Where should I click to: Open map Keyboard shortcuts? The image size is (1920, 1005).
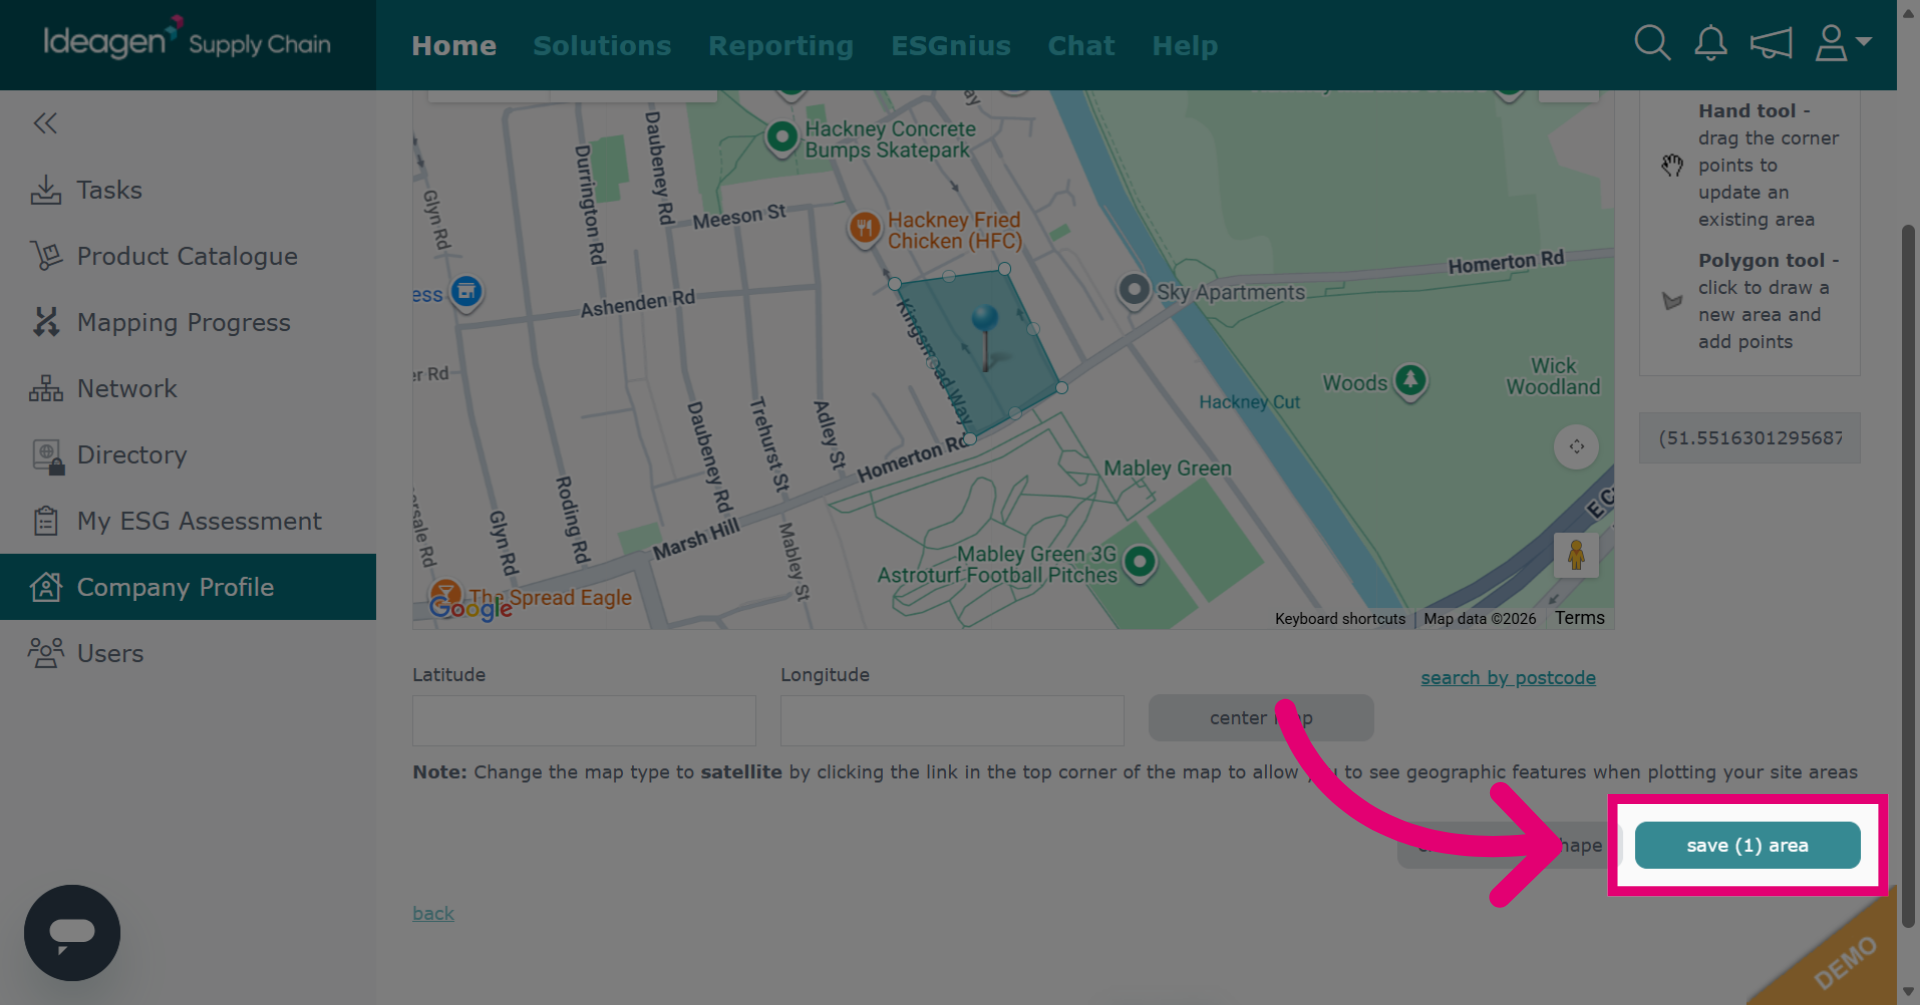(x=1340, y=619)
